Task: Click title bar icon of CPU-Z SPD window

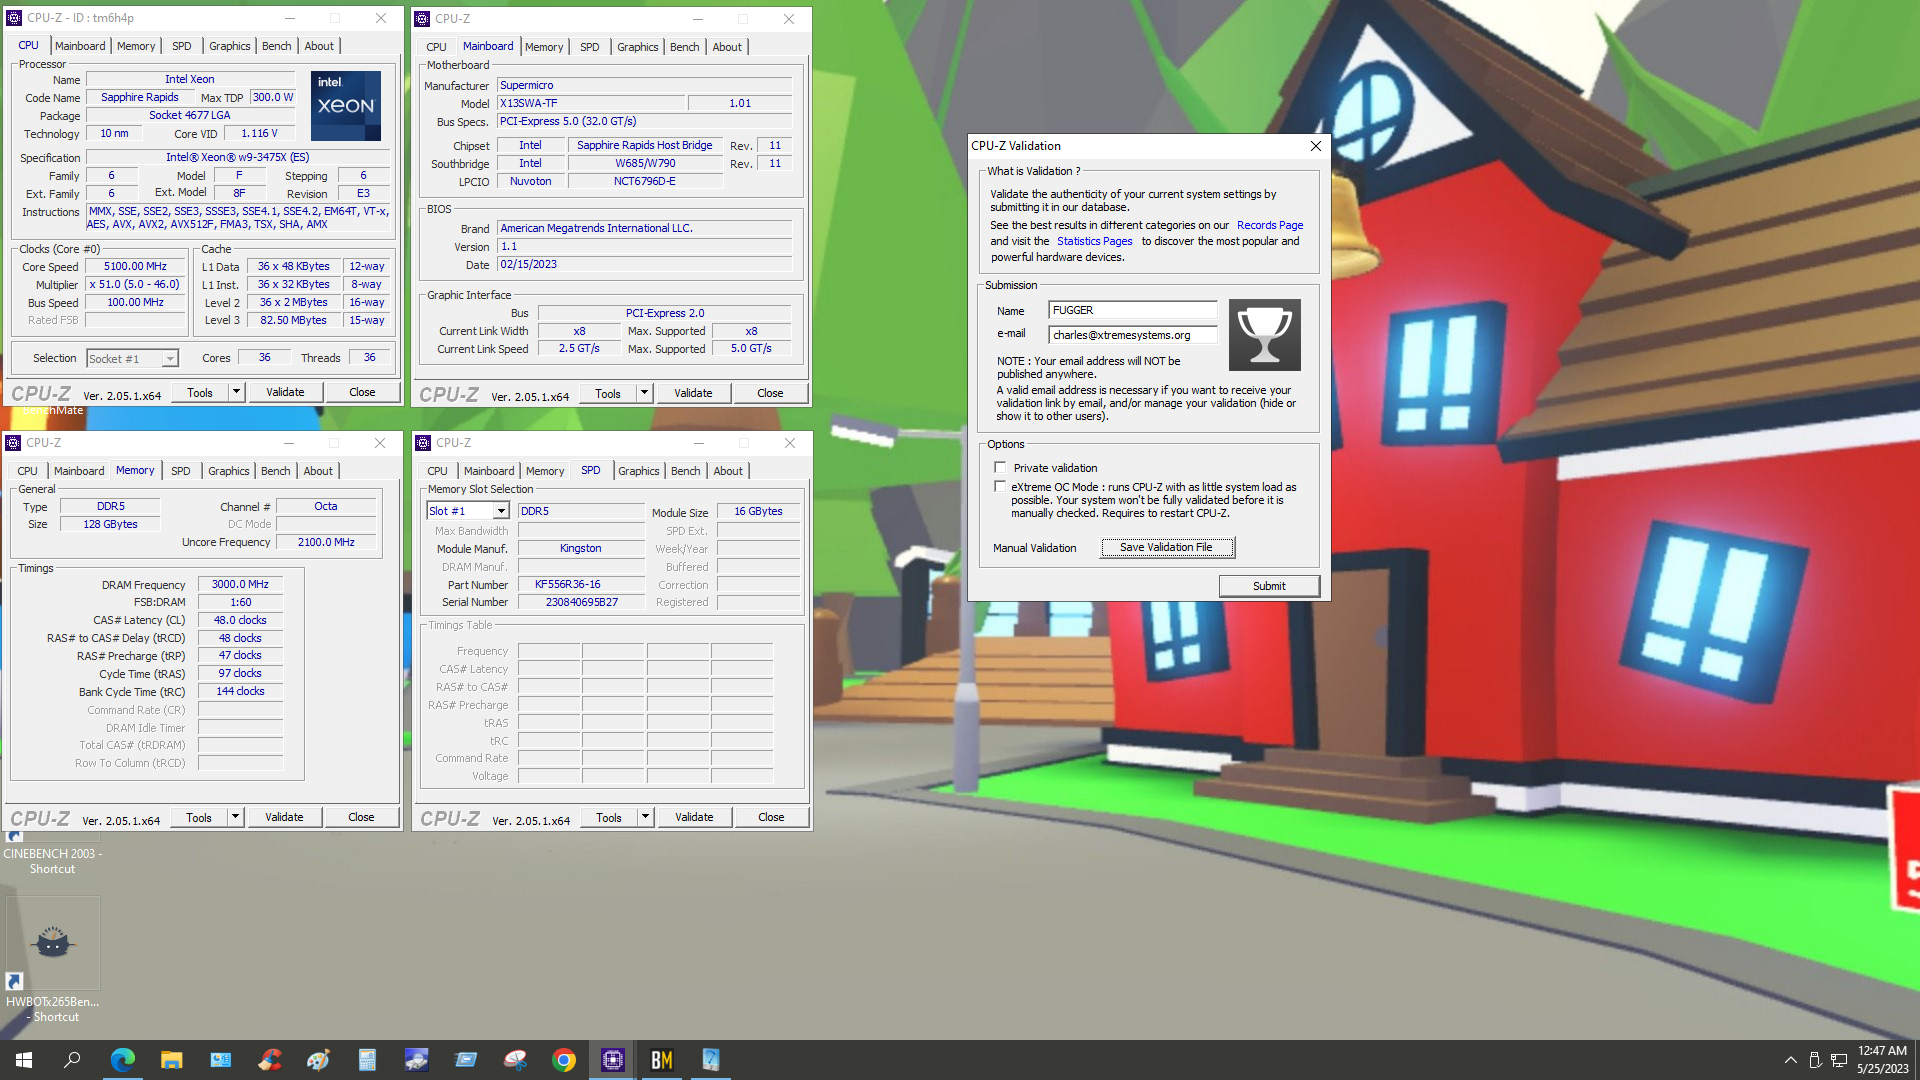Action: coord(423,443)
